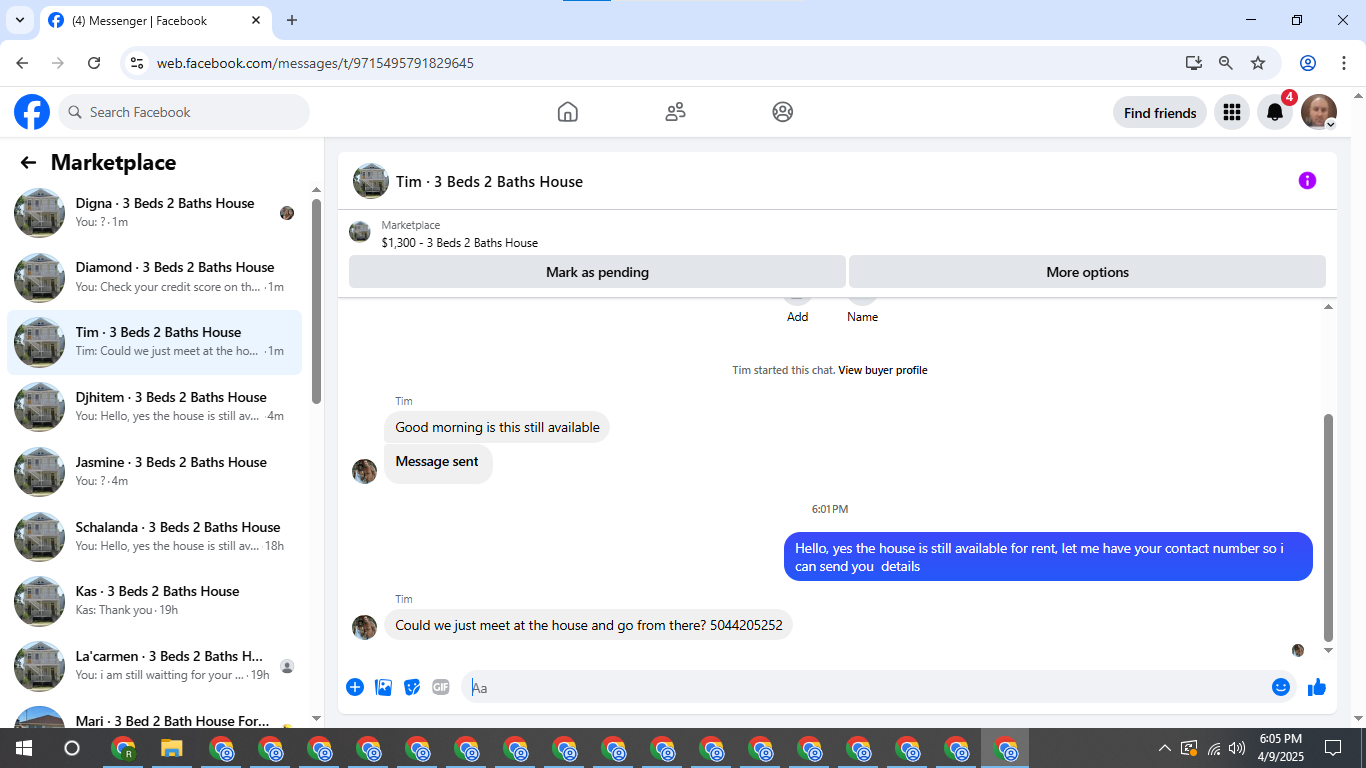Screen dimensions: 1366x768
Task: Open Tim 3 Beds 2 Baths House chat
Action: coord(155,342)
